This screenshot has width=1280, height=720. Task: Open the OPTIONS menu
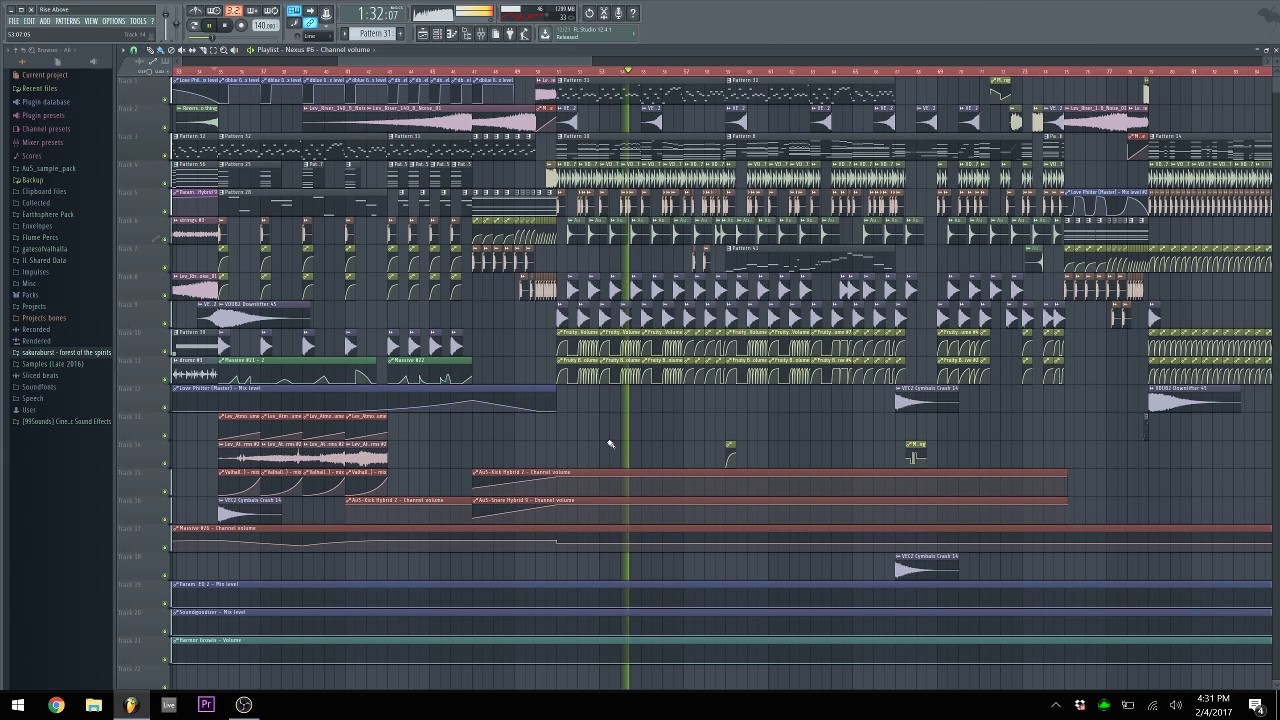click(x=114, y=21)
